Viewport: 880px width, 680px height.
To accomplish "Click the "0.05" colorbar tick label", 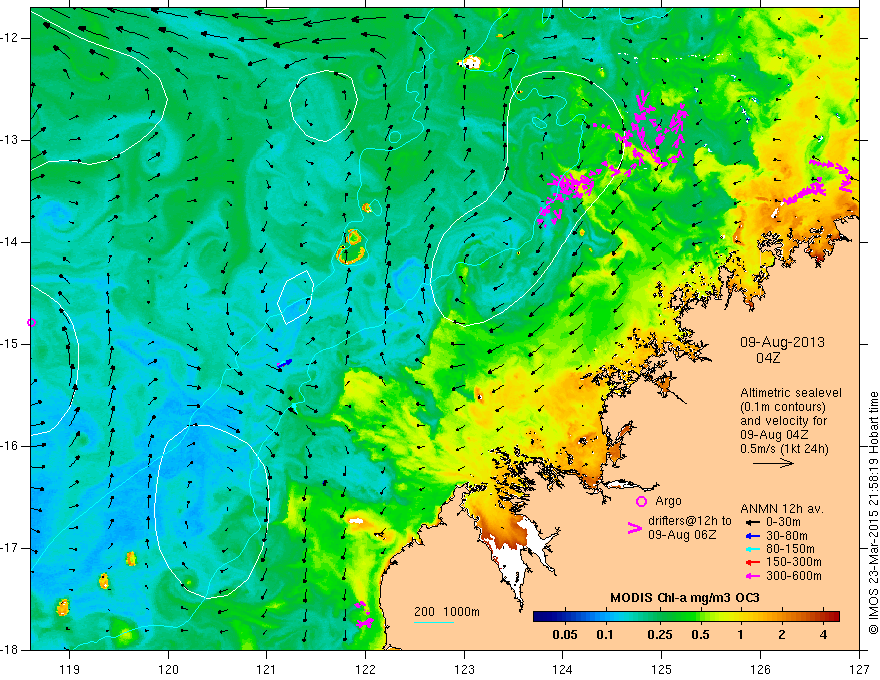I will pyautogui.click(x=565, y=635).
